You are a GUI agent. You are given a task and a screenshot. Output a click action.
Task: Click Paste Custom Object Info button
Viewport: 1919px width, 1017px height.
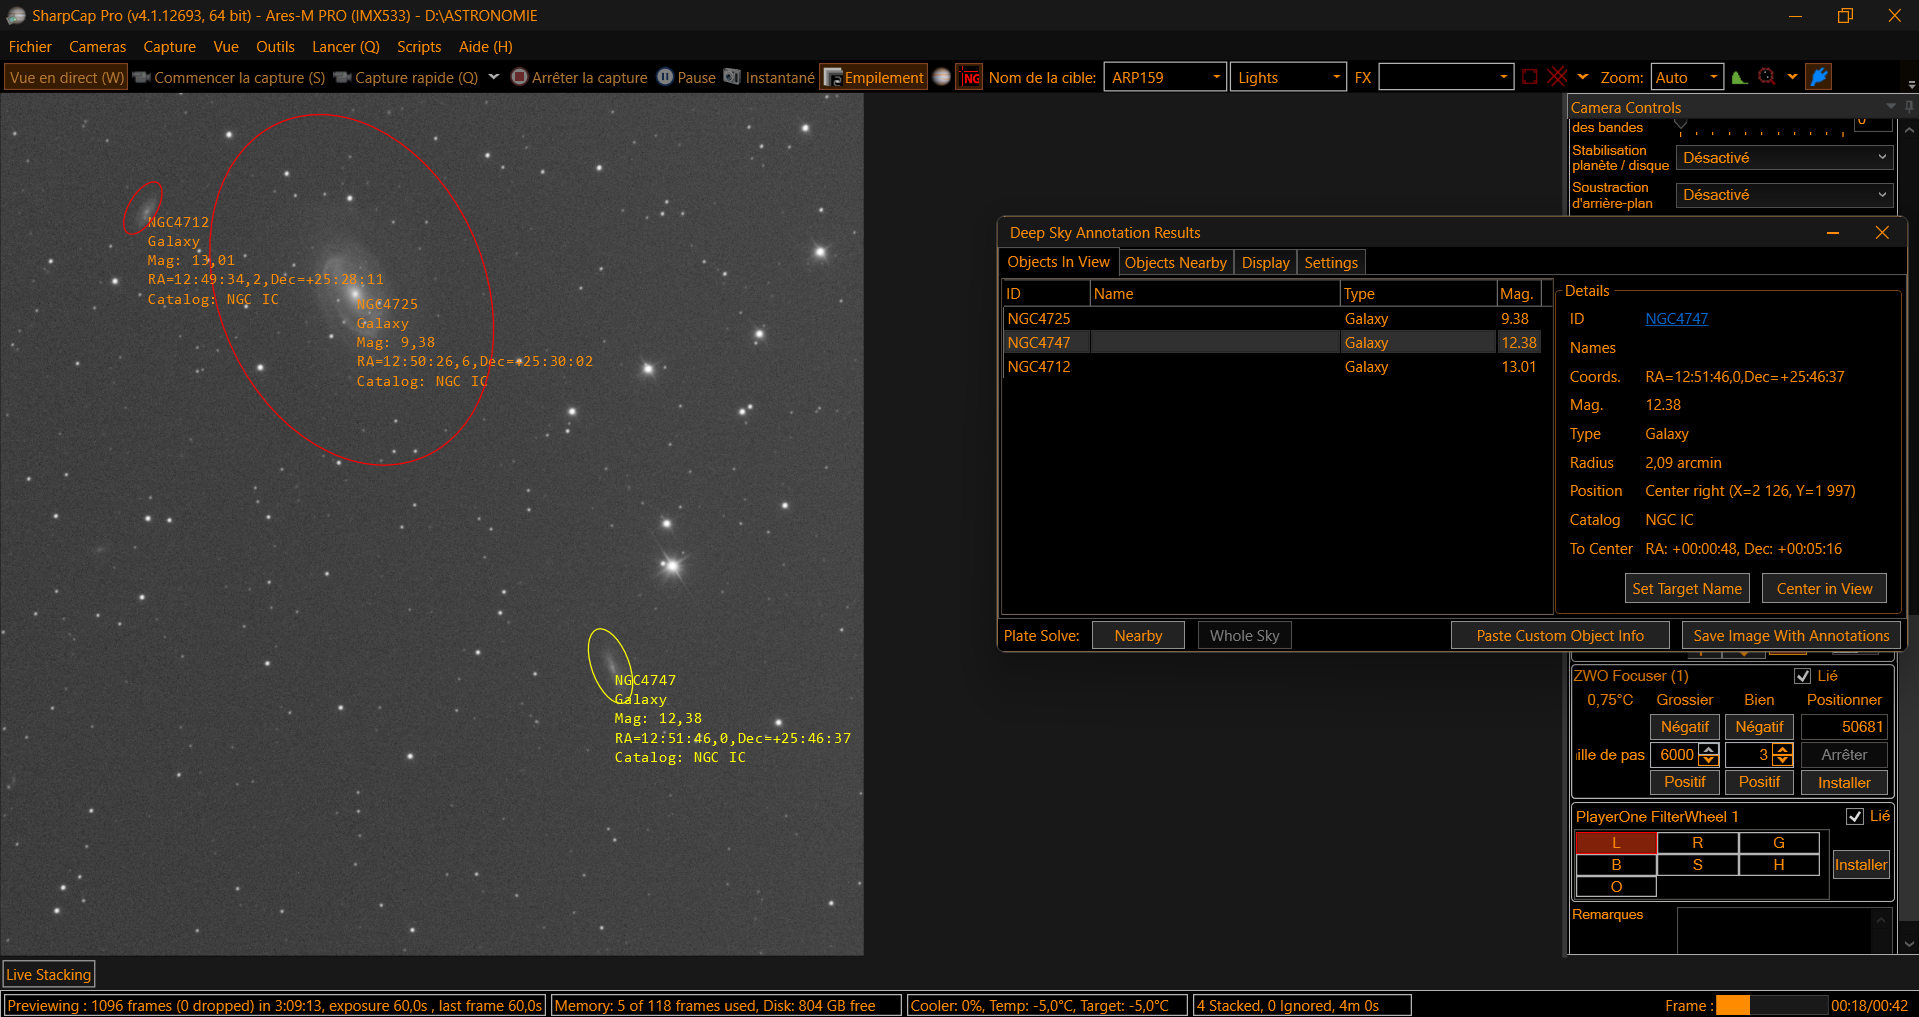pyautogui.click(x=1560, y=636)
